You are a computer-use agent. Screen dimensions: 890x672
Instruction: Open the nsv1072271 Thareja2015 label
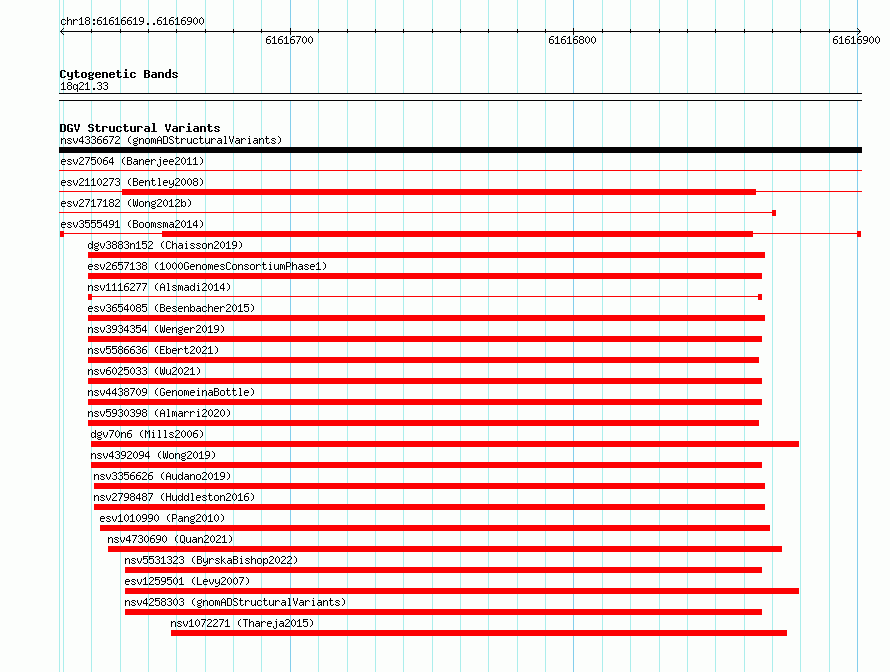click(242, 623)
